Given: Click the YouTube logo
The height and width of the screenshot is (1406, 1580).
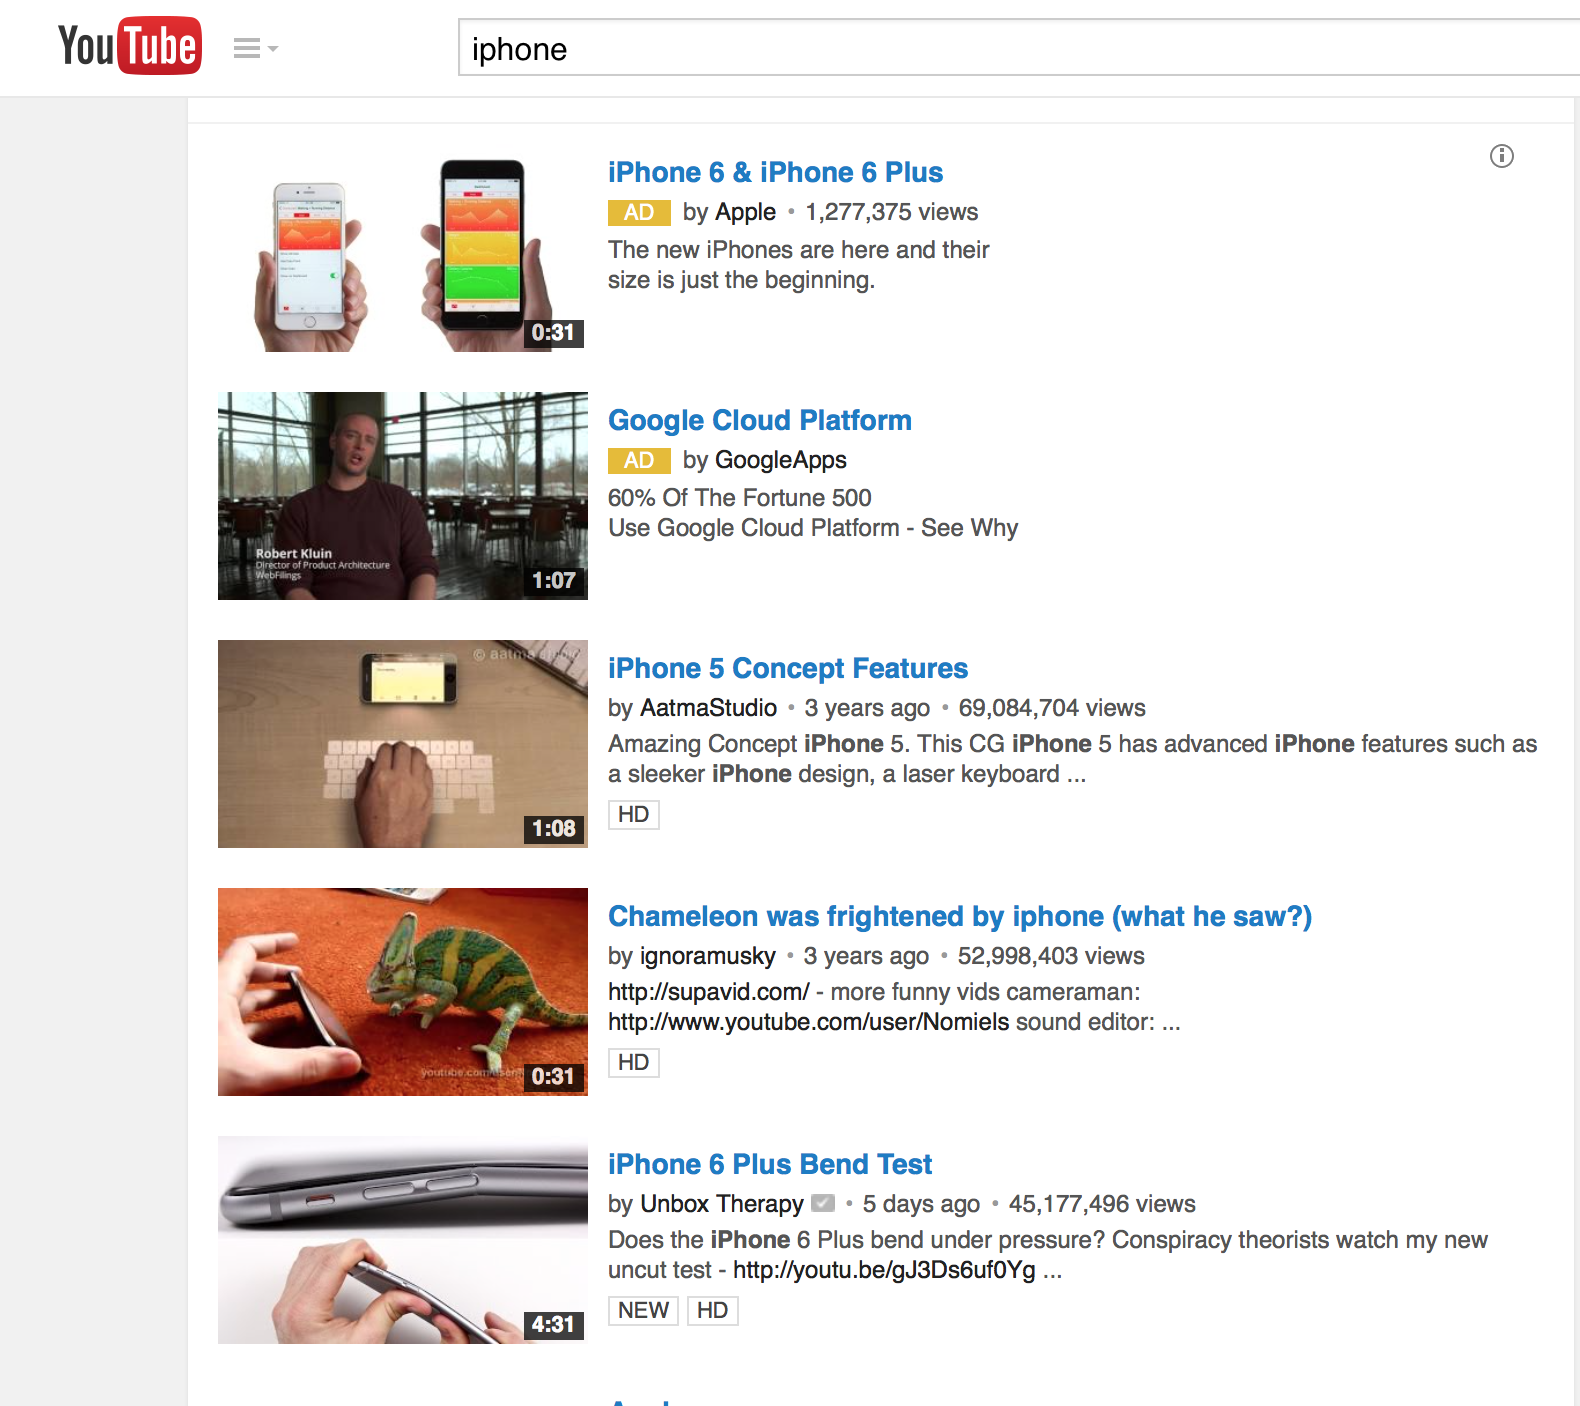Looking at the screenshot, I should coord(130,45).
